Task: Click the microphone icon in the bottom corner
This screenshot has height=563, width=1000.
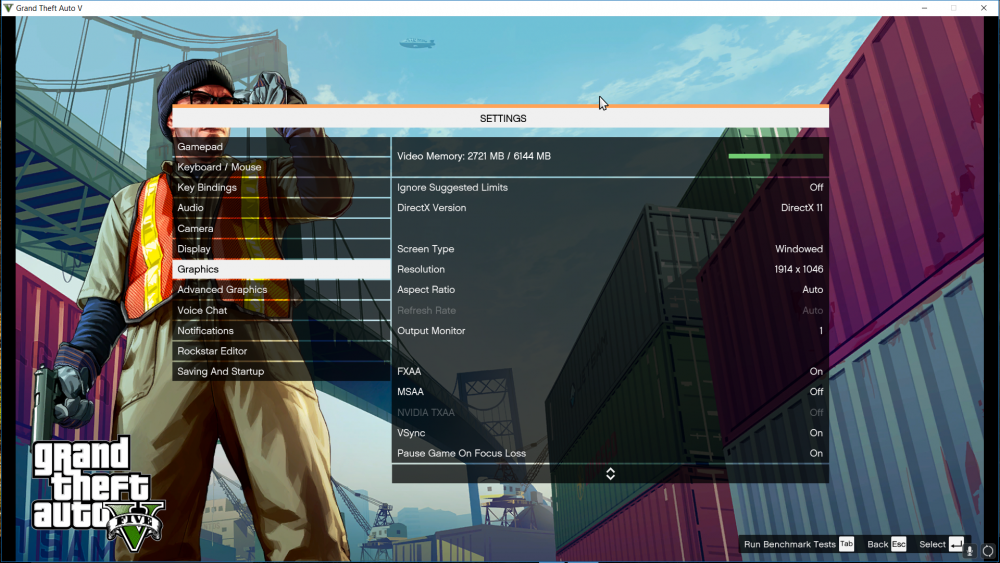Action: (970, 550)
